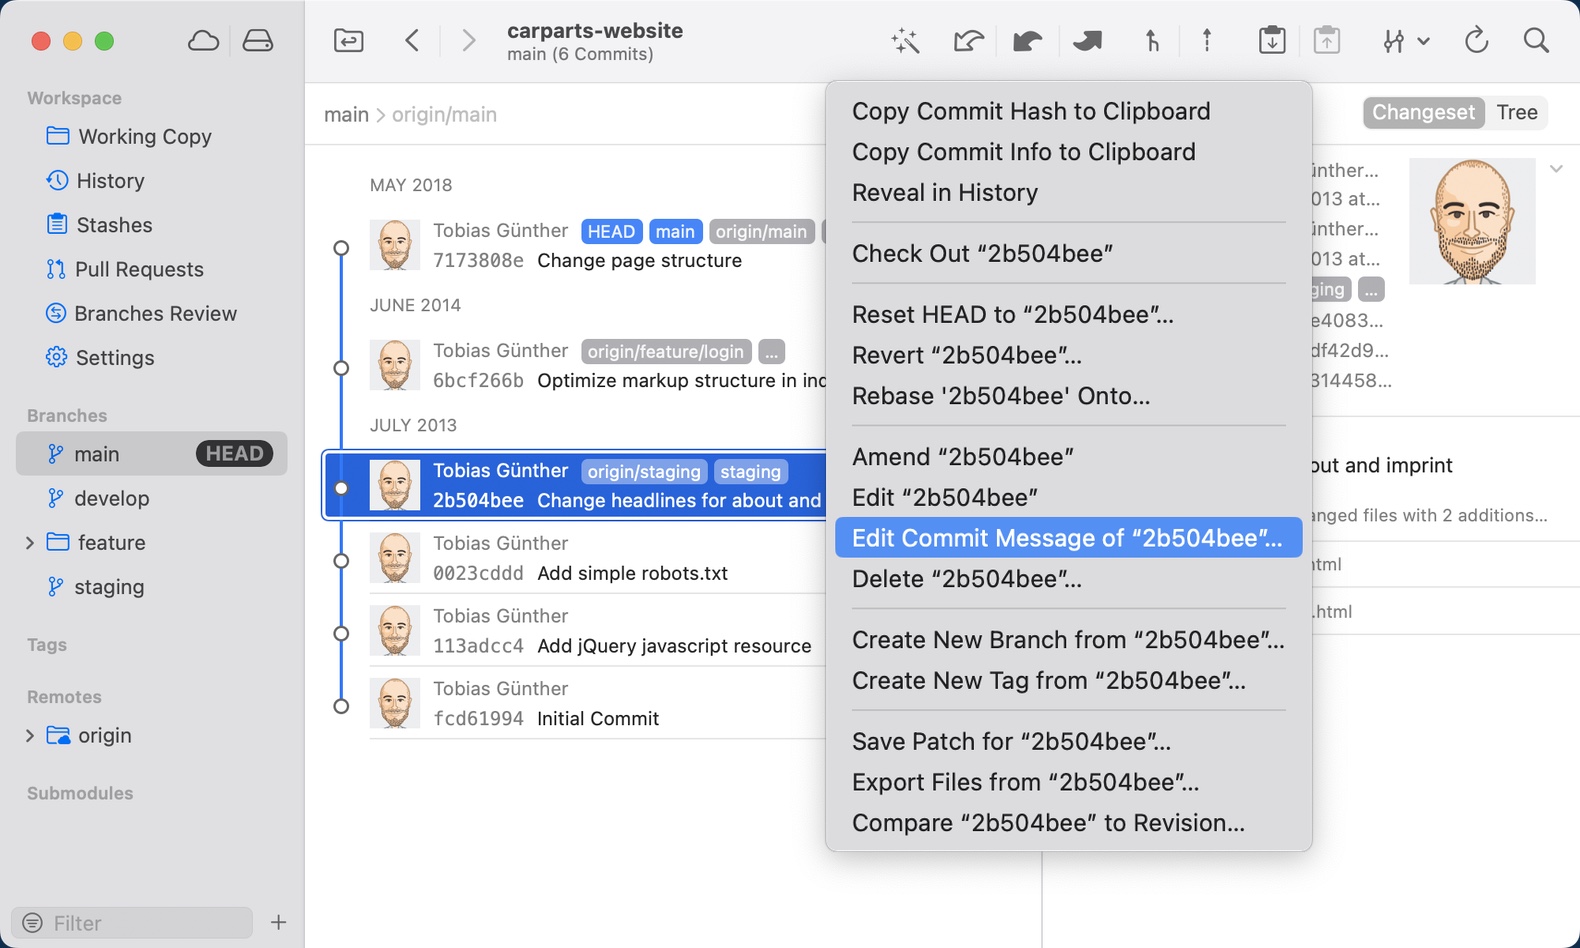Viewport: 1580px width, 948px height.
Task: Click the plus button next to Filter
Action: point(278,922)
